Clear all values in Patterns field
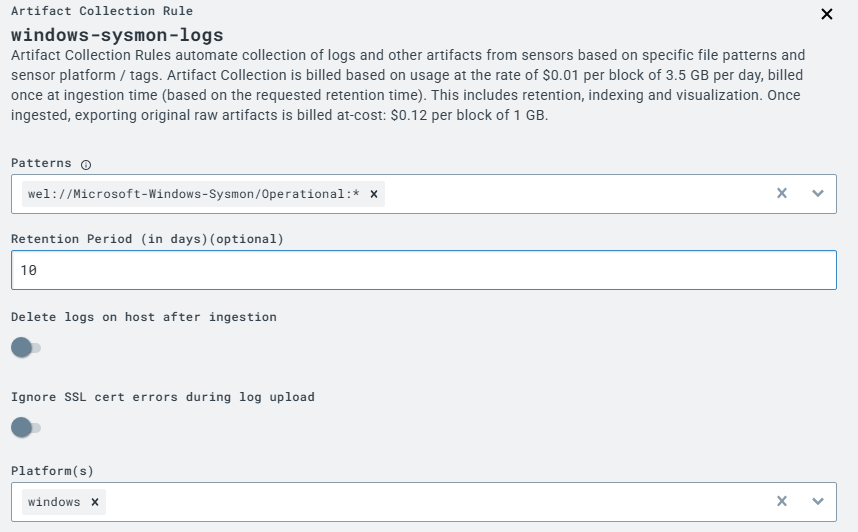Screen dimensions: 858x532 (x=782, y=194)
